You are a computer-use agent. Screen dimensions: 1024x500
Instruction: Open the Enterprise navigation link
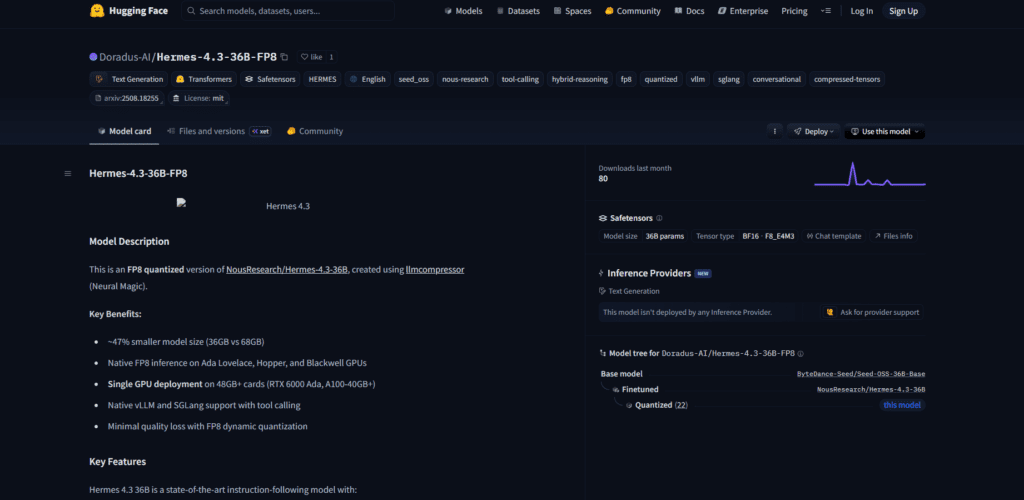[x=743, y=11]
